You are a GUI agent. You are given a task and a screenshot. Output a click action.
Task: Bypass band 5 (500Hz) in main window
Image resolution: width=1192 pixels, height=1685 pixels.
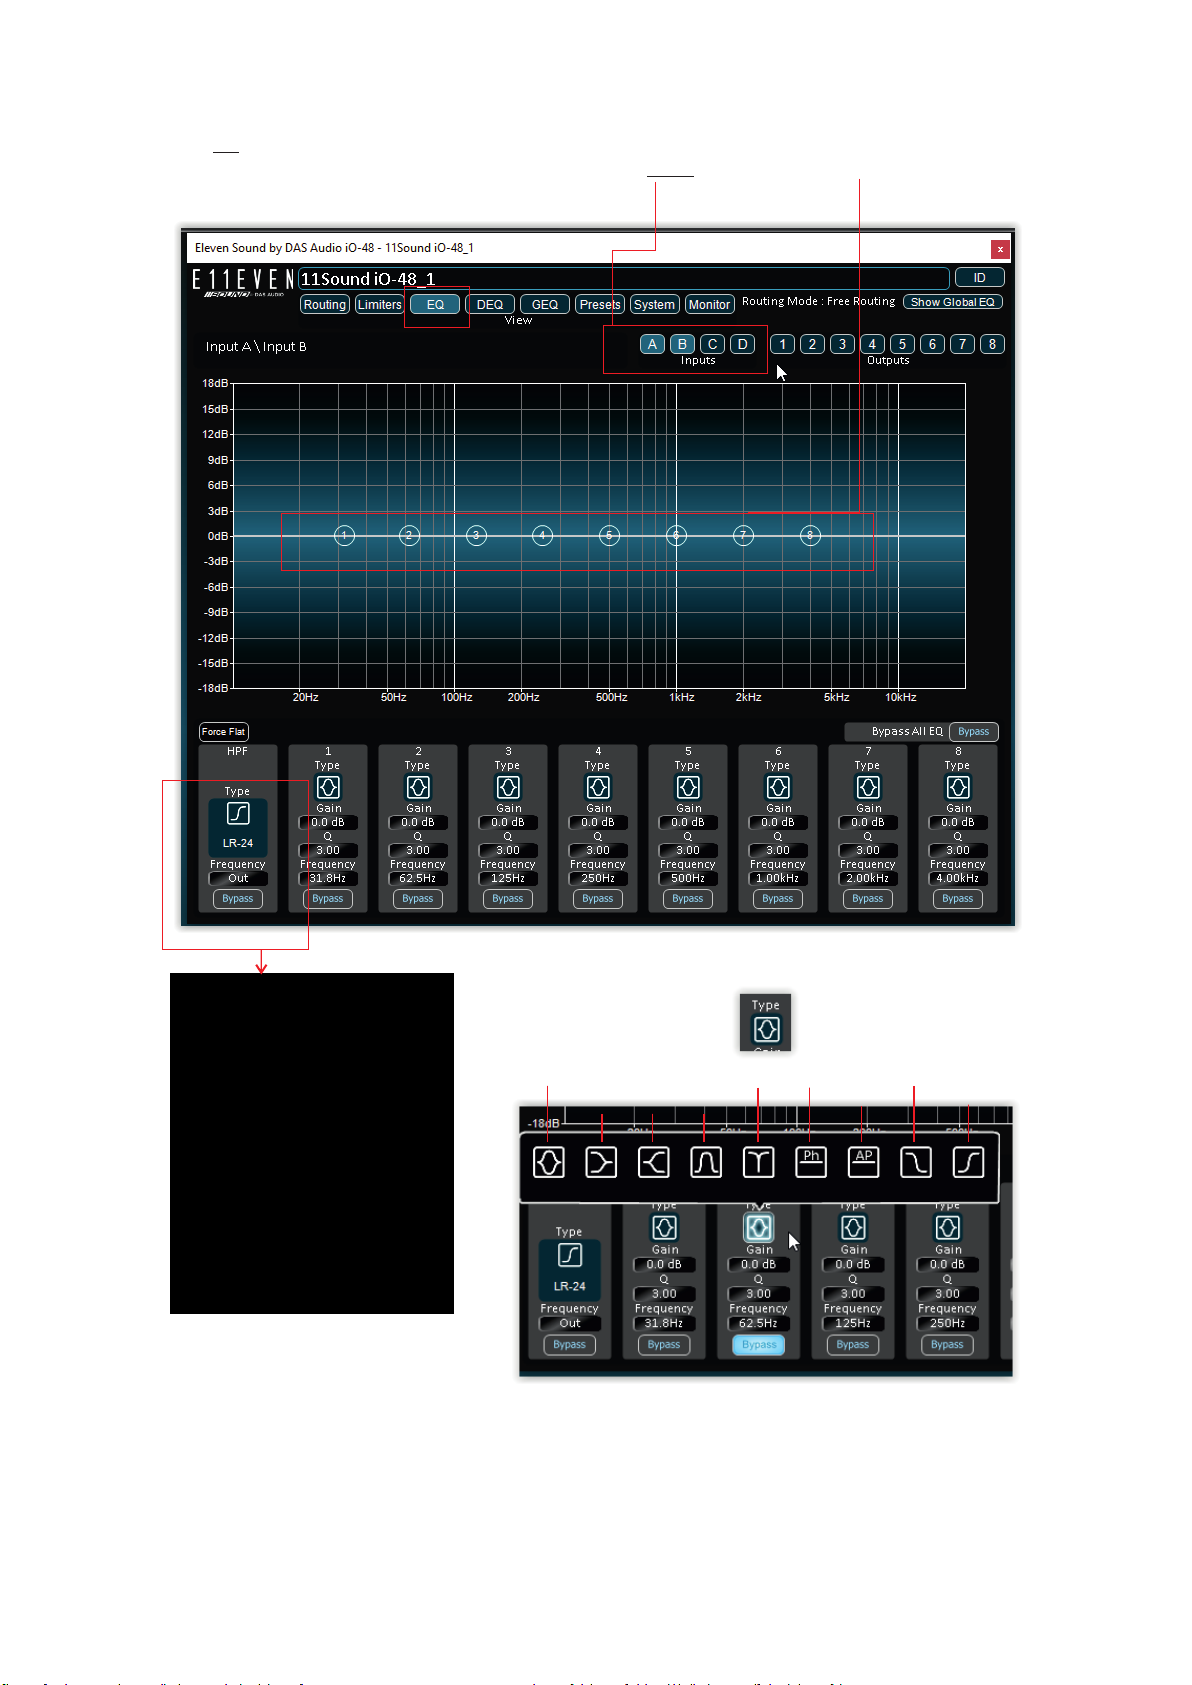tap(688, 899)
